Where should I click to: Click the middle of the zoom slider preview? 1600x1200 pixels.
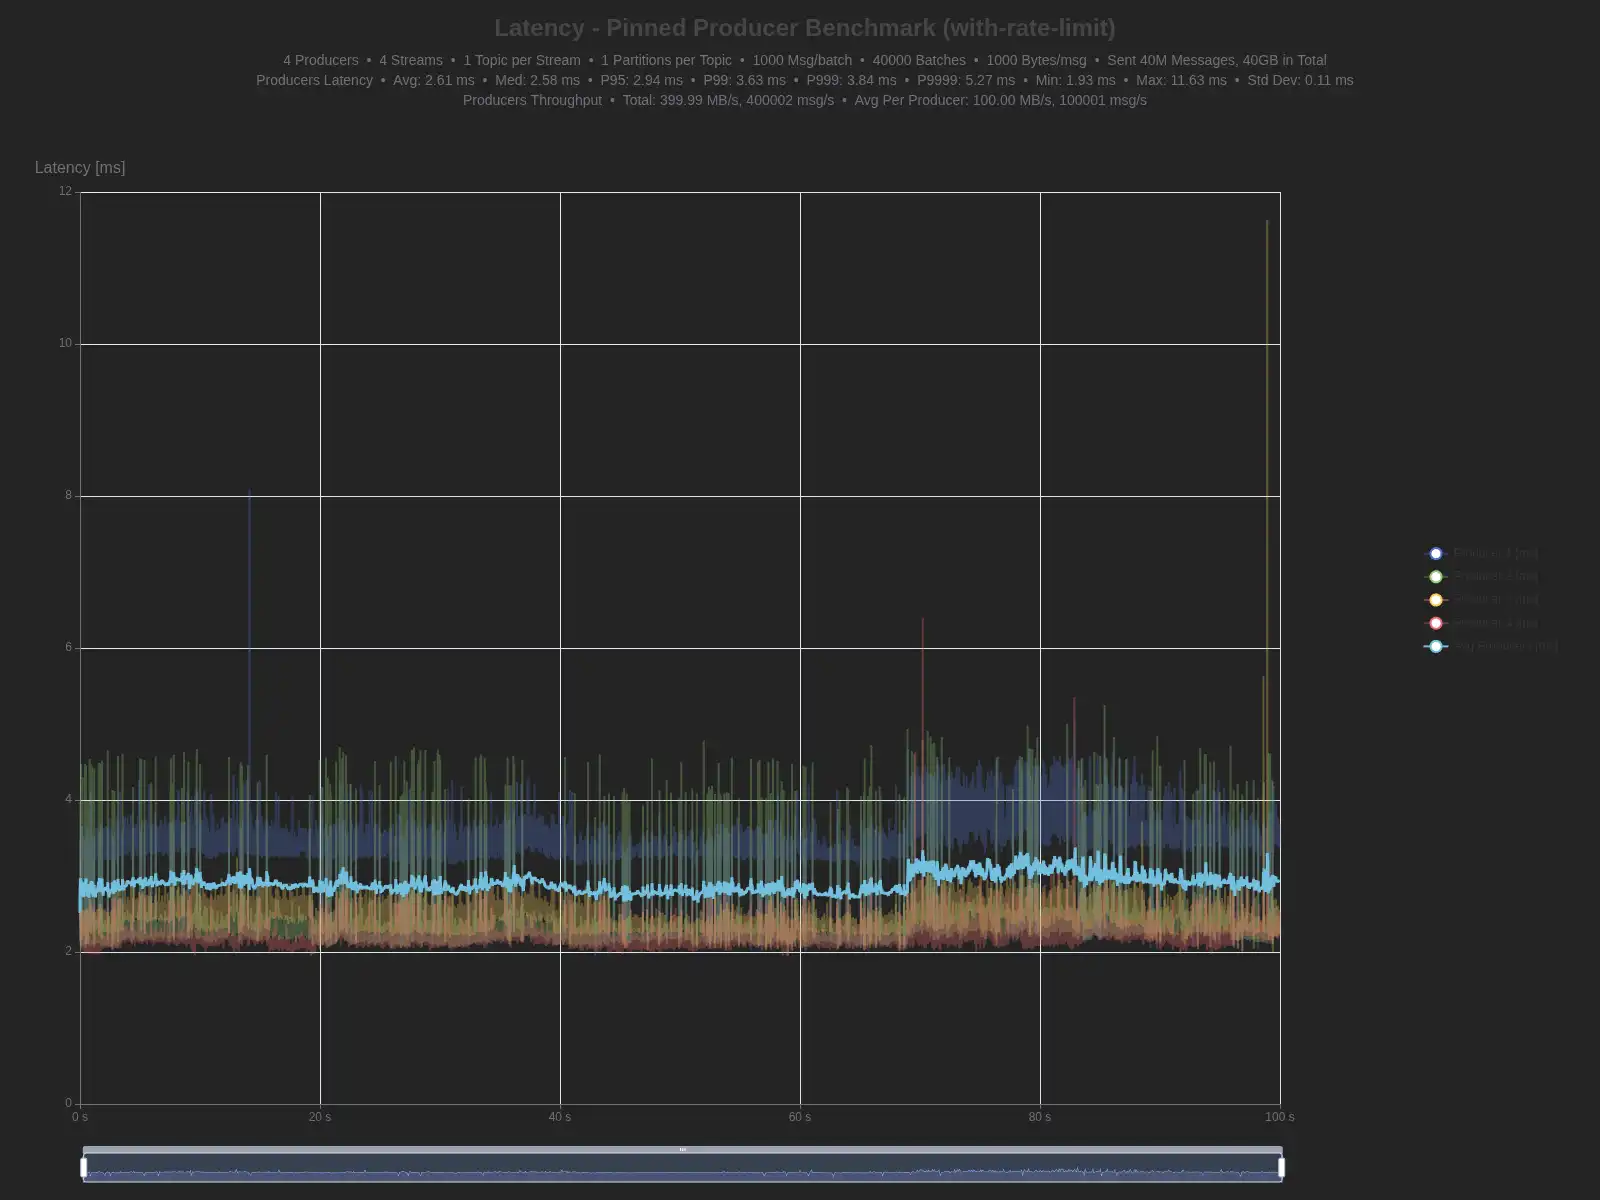[683, 1169]
